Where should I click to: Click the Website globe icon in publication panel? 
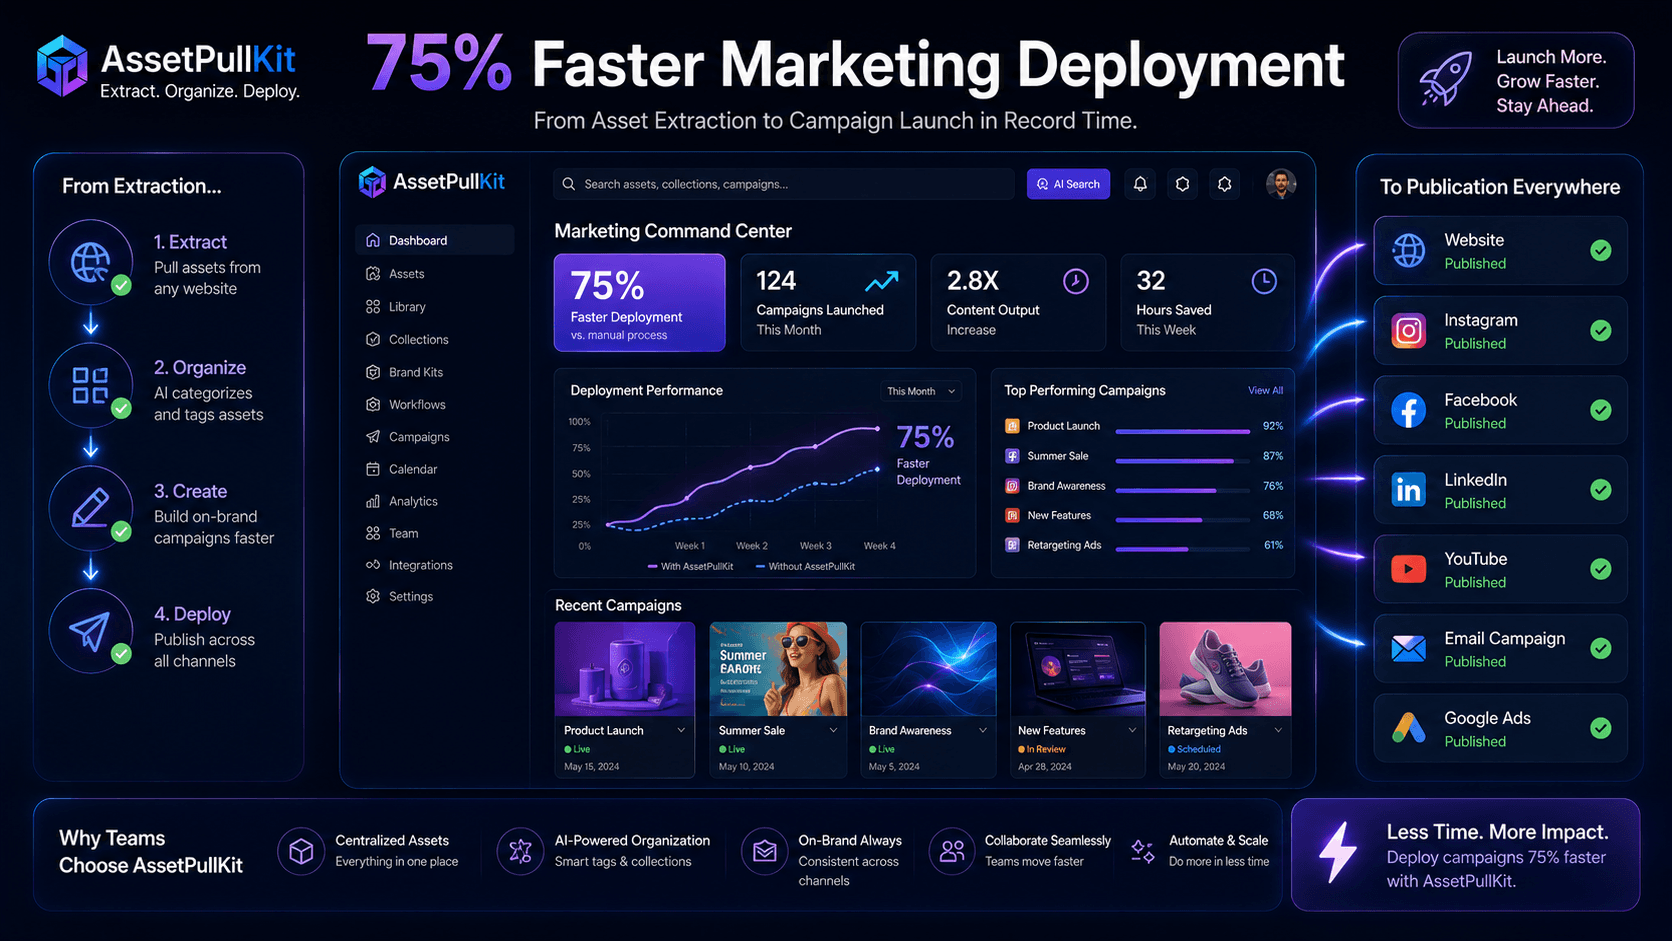pos(1408,250)
